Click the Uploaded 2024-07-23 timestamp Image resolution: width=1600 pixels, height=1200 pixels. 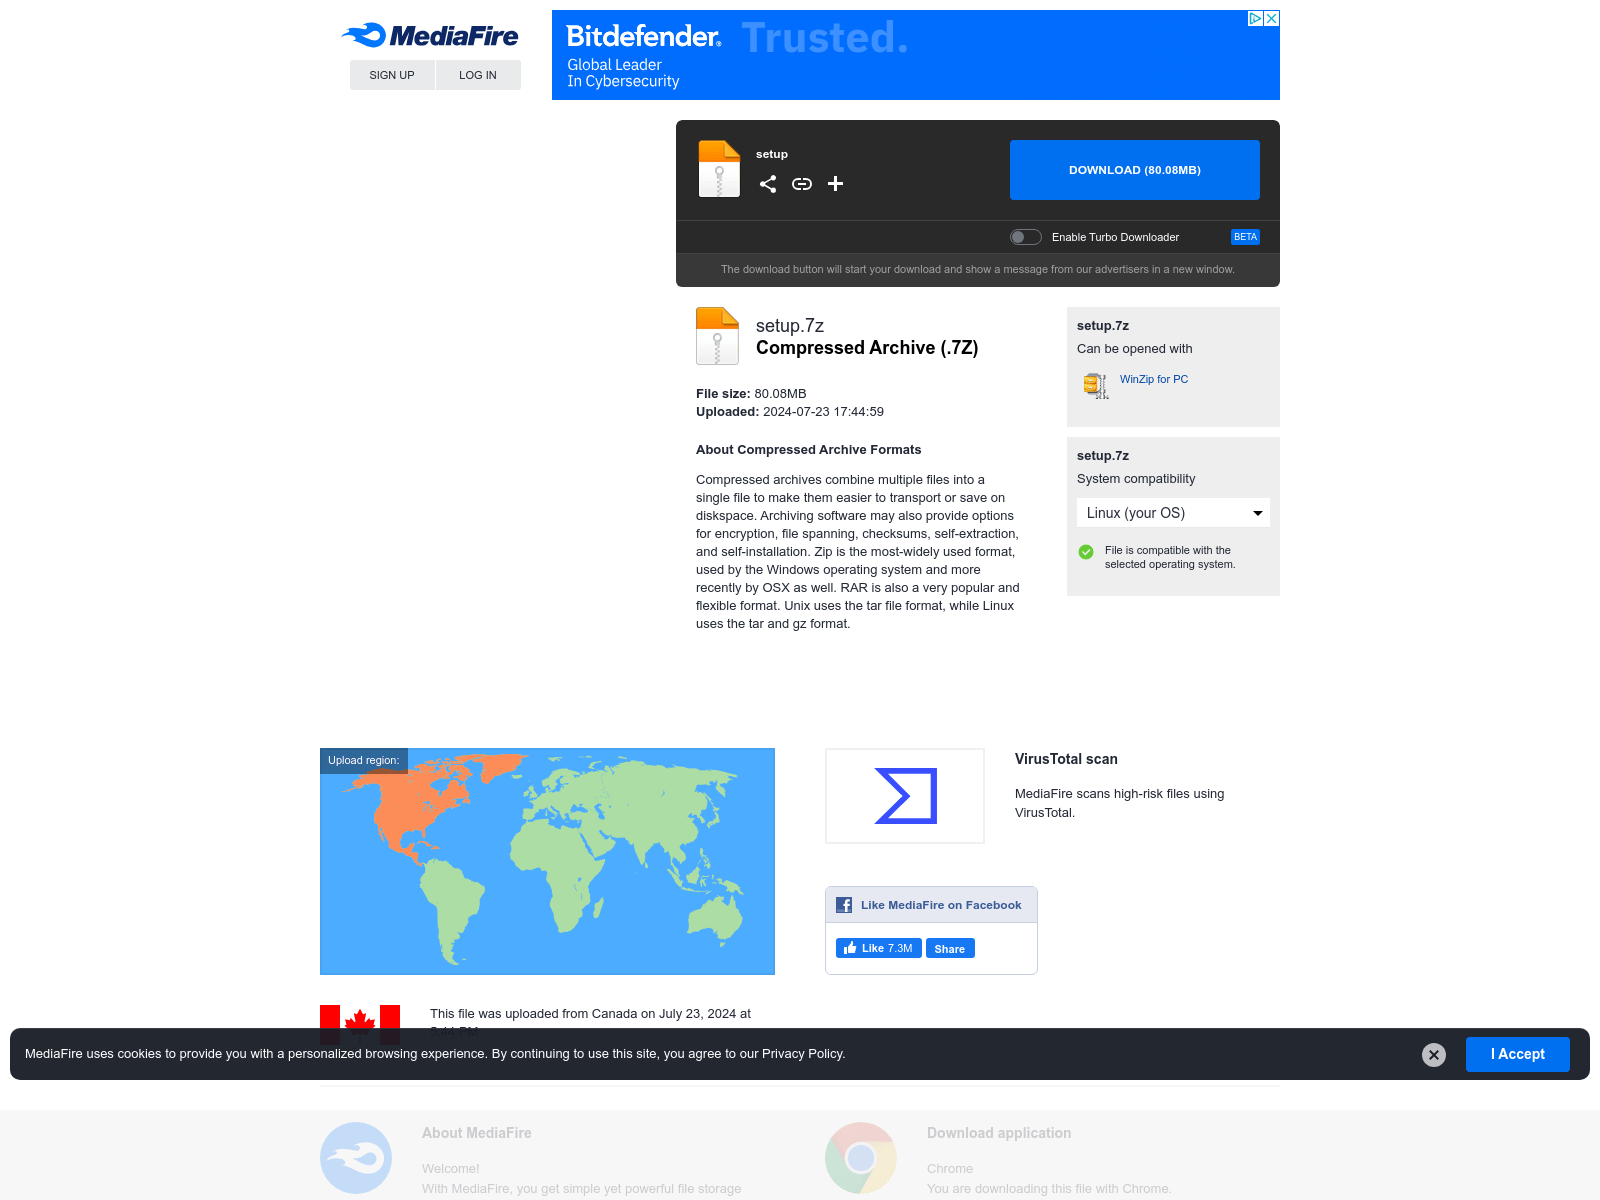coord(790,412)
